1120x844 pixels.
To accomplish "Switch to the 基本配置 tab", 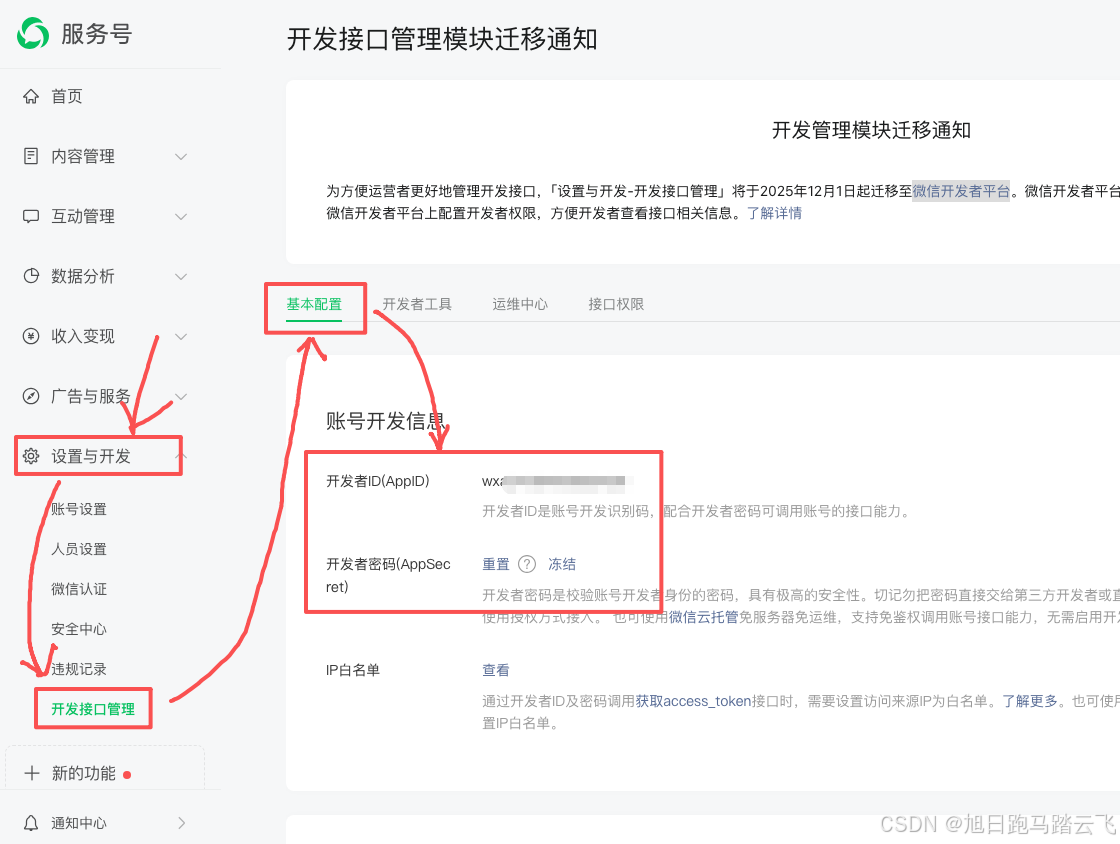I will (314, 304).
